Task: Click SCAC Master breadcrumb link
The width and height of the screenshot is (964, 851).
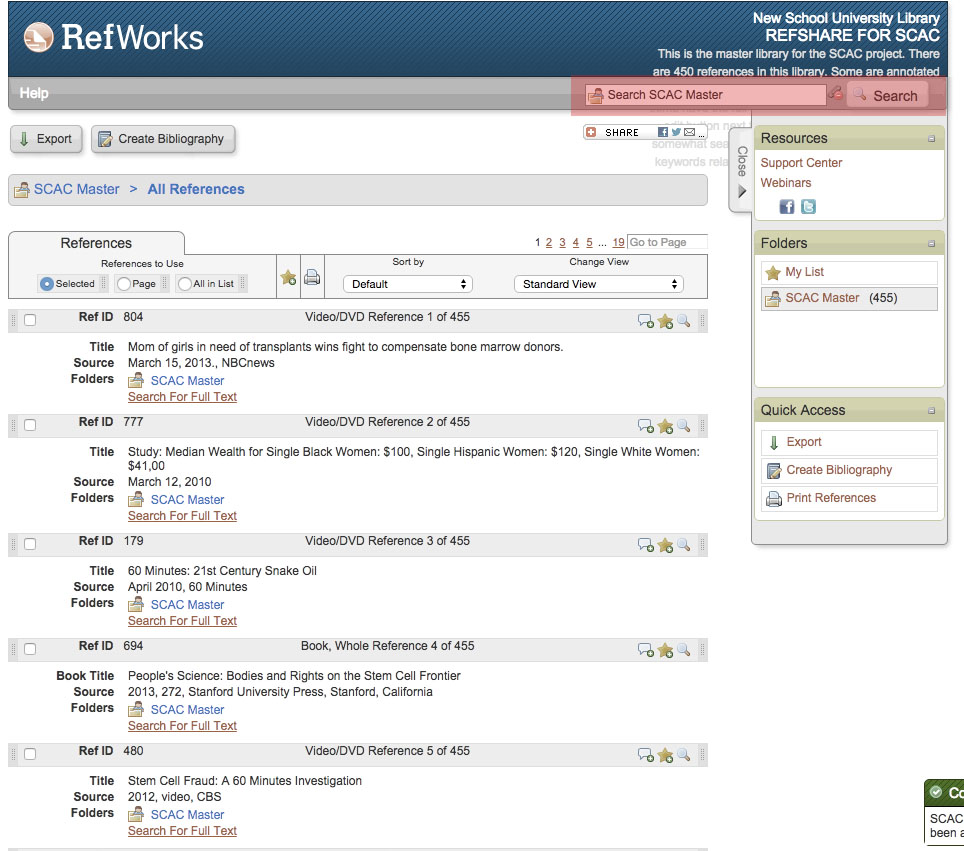Action: click(x=76, y=189)
